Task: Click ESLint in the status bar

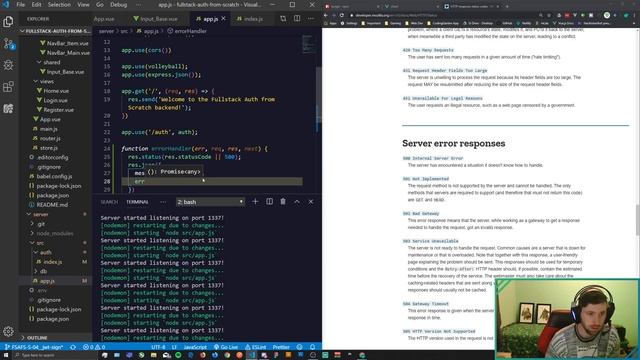Action: coord(256,347)
